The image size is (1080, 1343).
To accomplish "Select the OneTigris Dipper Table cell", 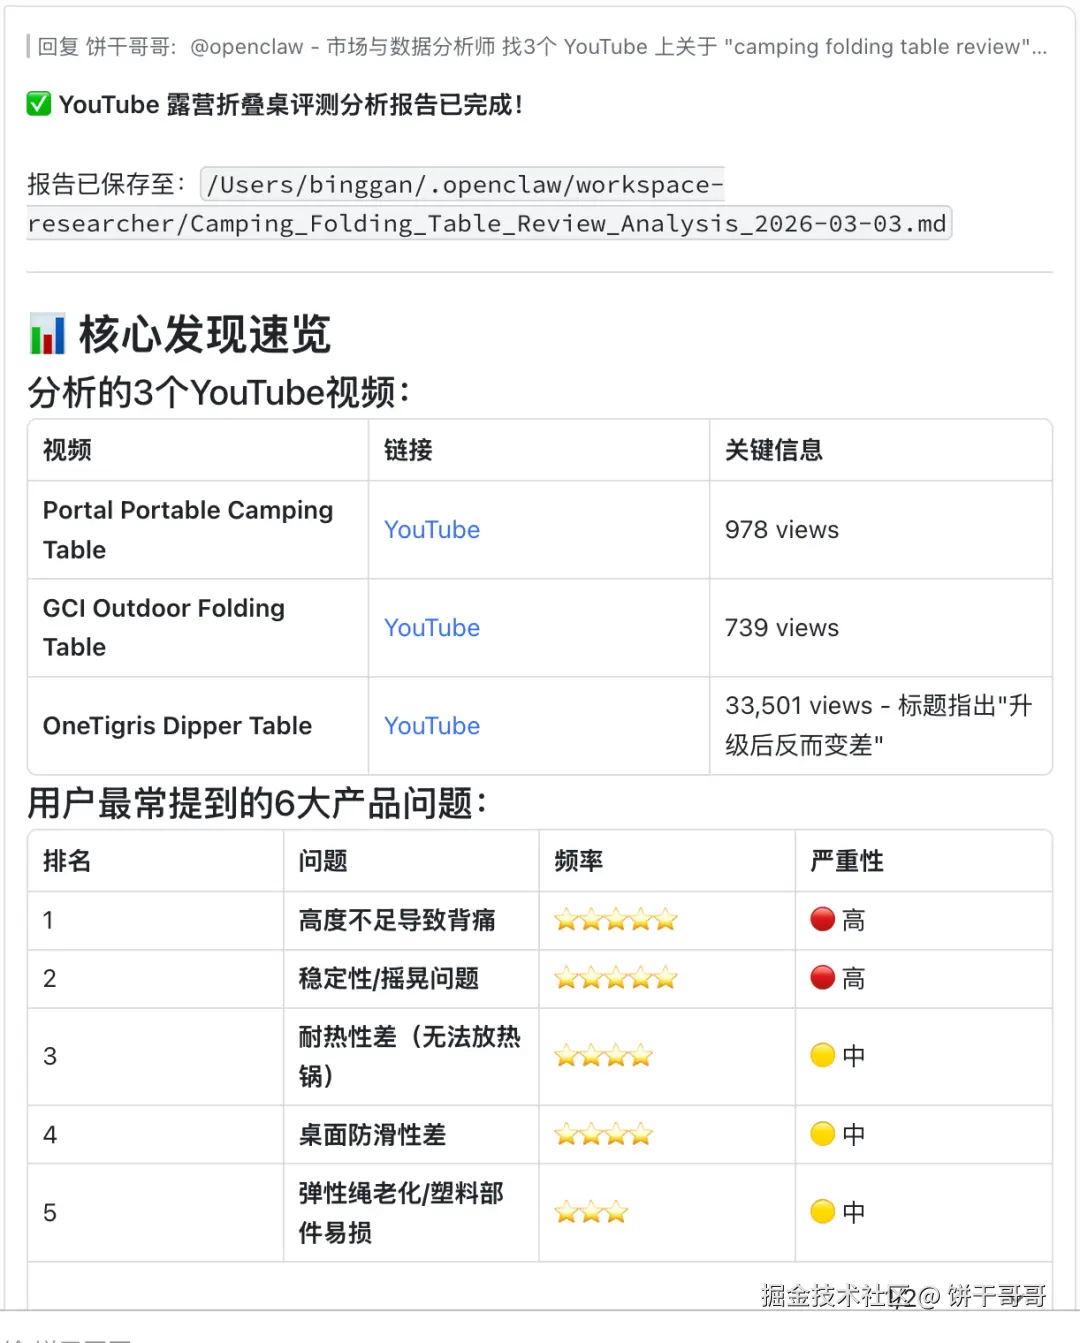I will (x=198, y=726).
